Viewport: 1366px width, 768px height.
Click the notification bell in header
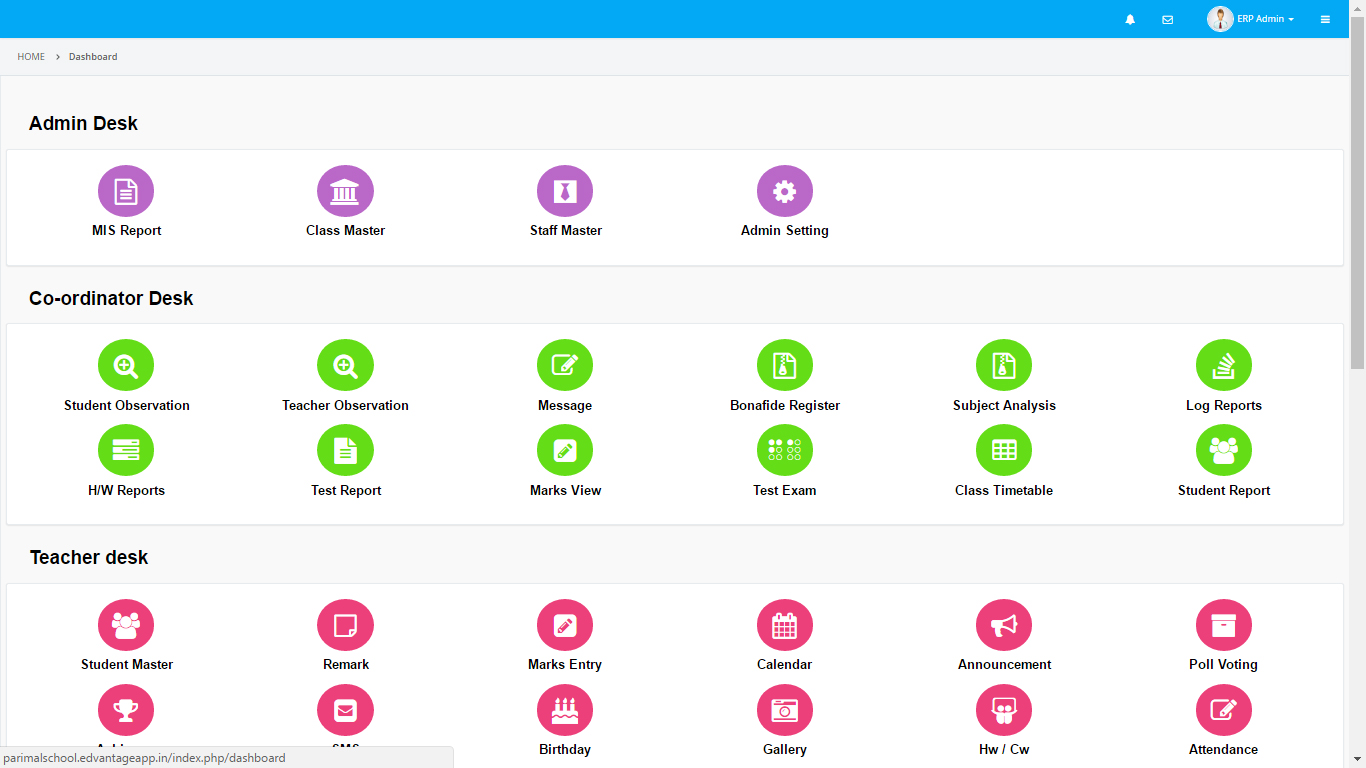[x=1130, y=19]
